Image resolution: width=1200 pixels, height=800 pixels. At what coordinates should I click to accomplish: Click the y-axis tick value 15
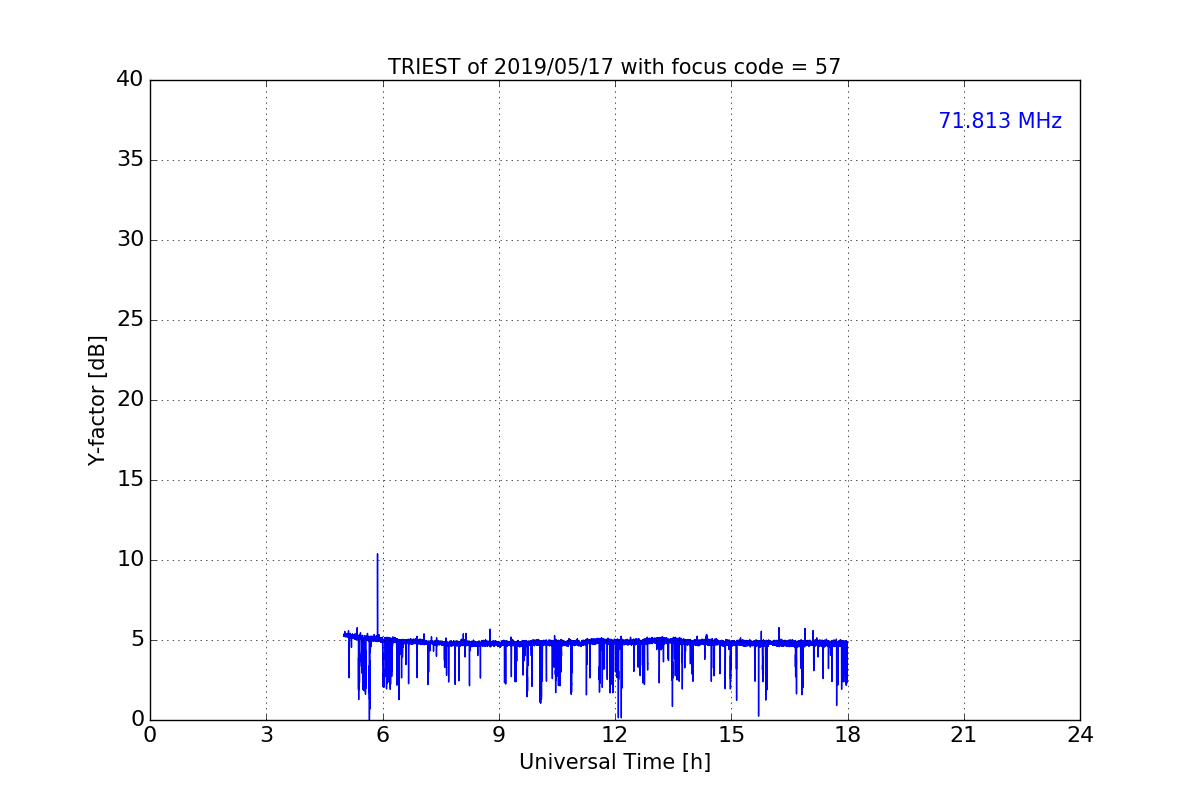click(130, 480)
